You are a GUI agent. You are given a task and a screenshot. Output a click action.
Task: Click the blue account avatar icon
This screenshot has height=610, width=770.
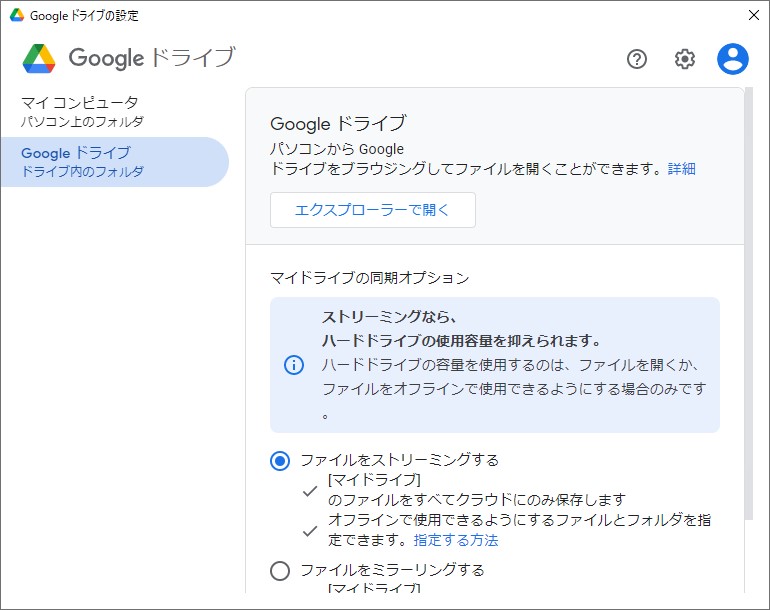pos(733,59)
